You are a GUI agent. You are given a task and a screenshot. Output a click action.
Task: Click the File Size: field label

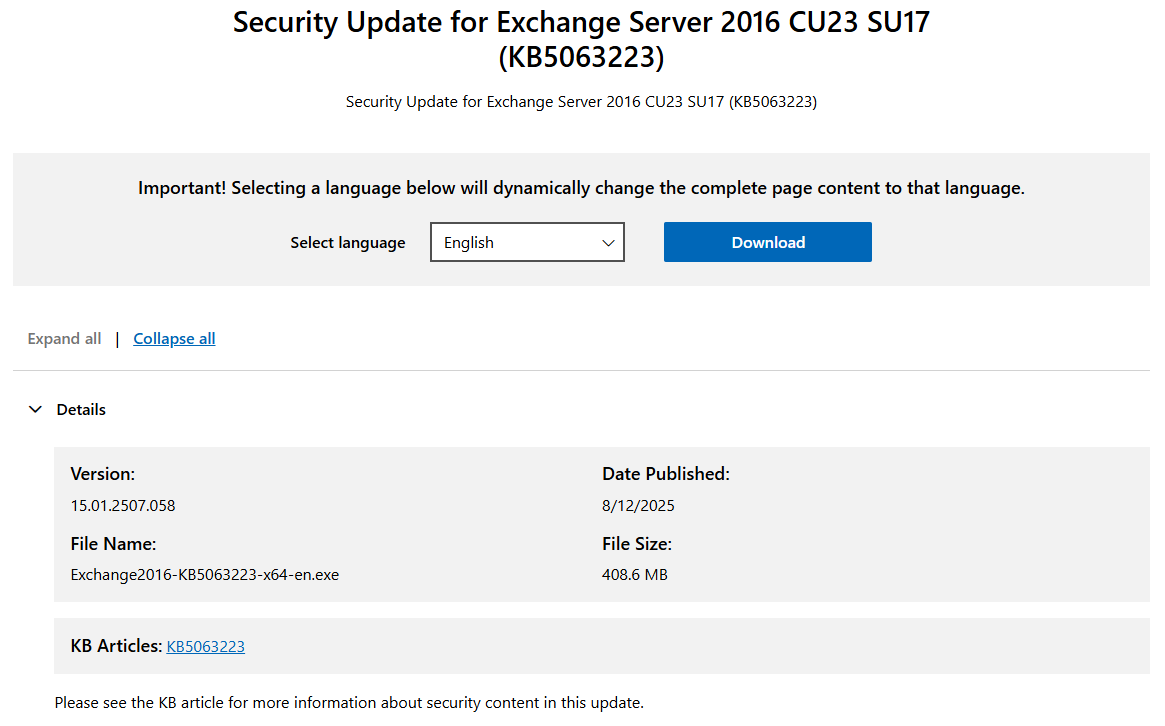pos(637,544)
